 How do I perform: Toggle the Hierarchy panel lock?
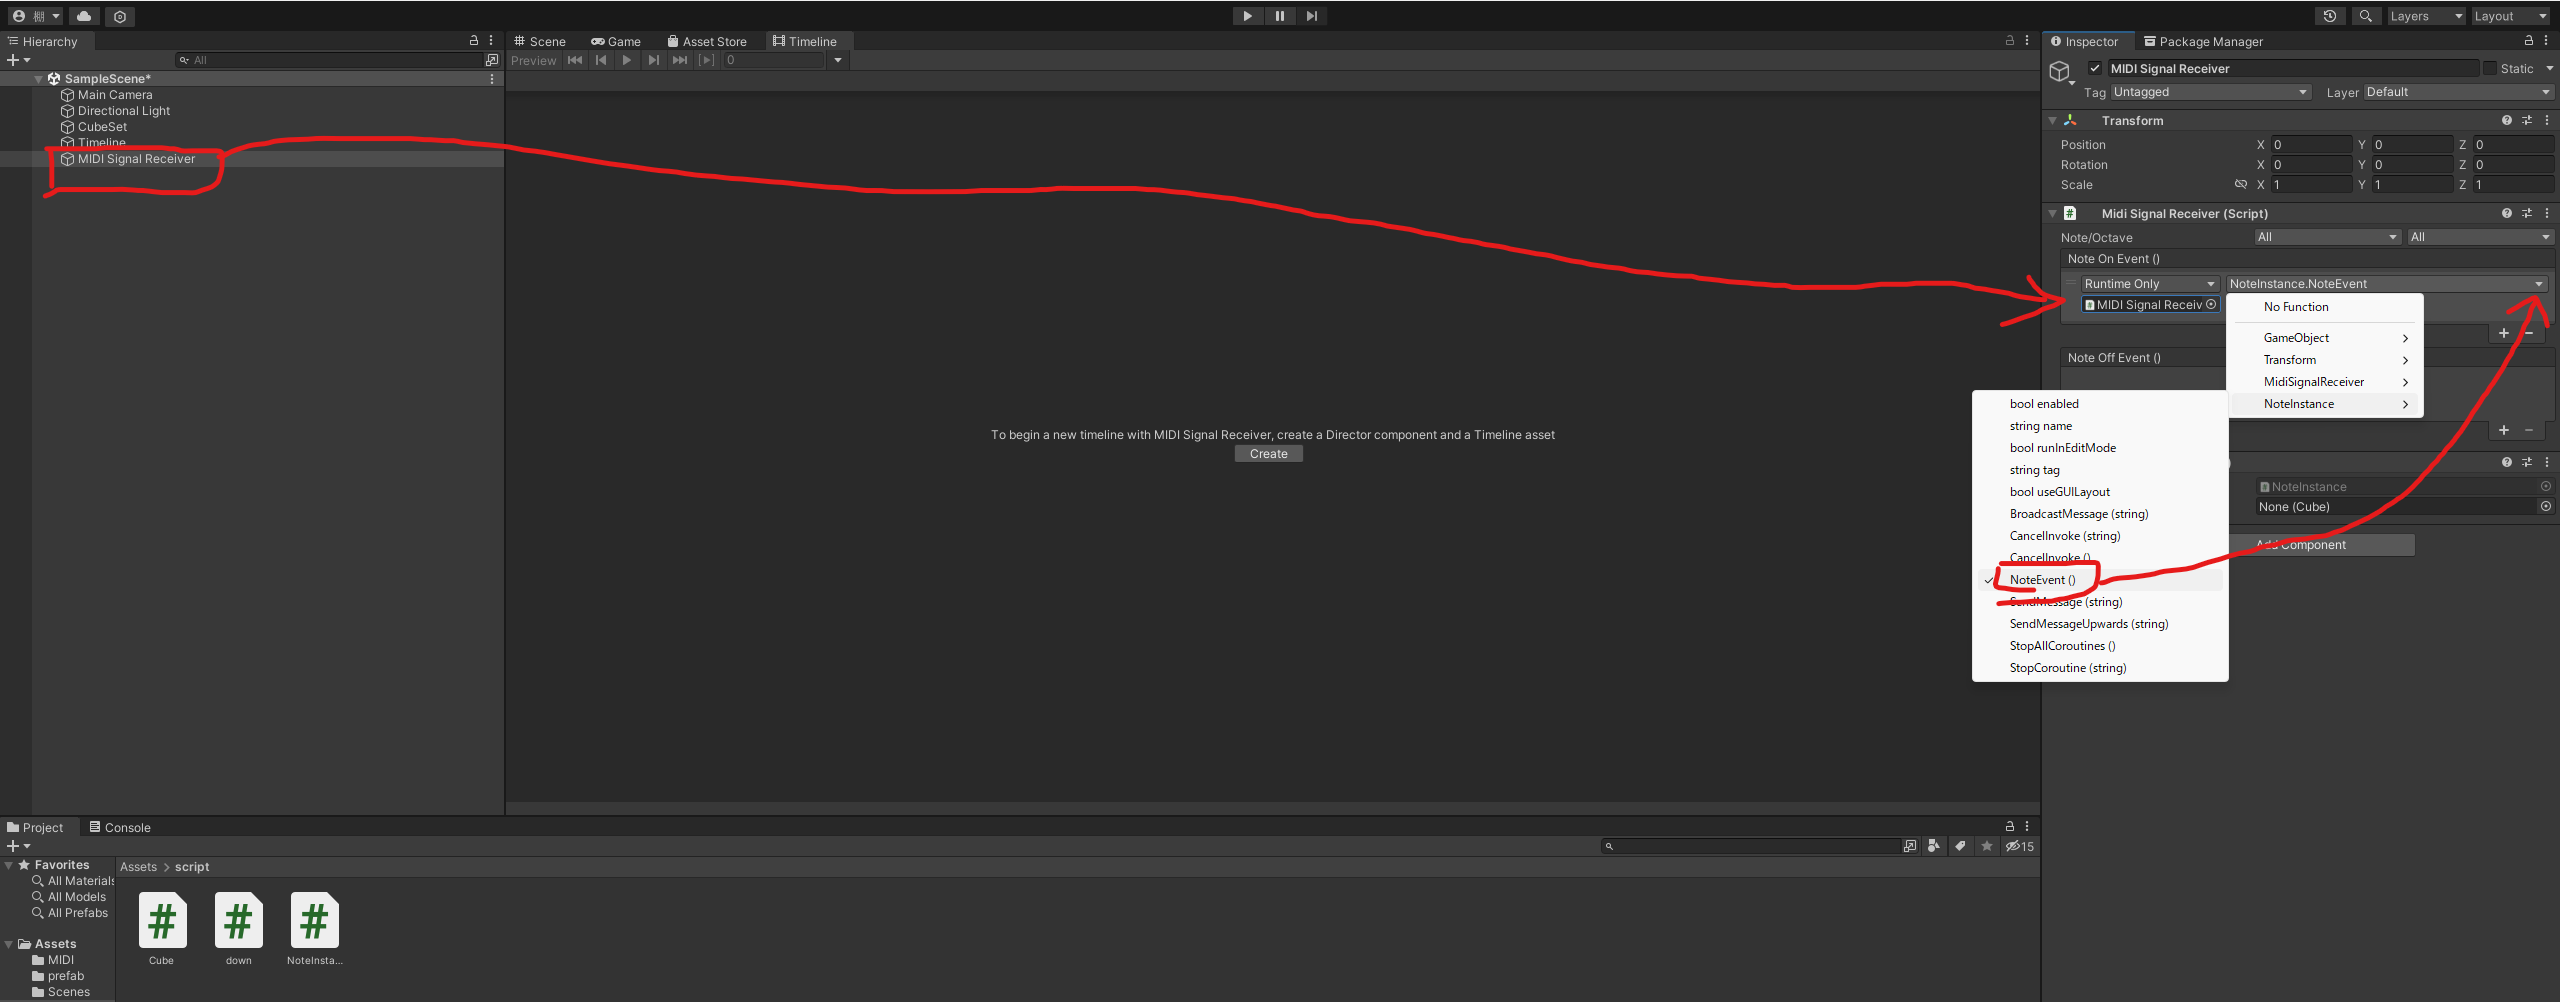[474, 41]
